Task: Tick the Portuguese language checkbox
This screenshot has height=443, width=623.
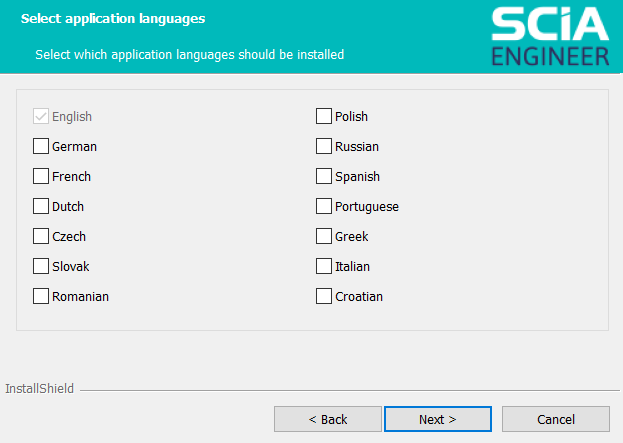Action: 324,206
